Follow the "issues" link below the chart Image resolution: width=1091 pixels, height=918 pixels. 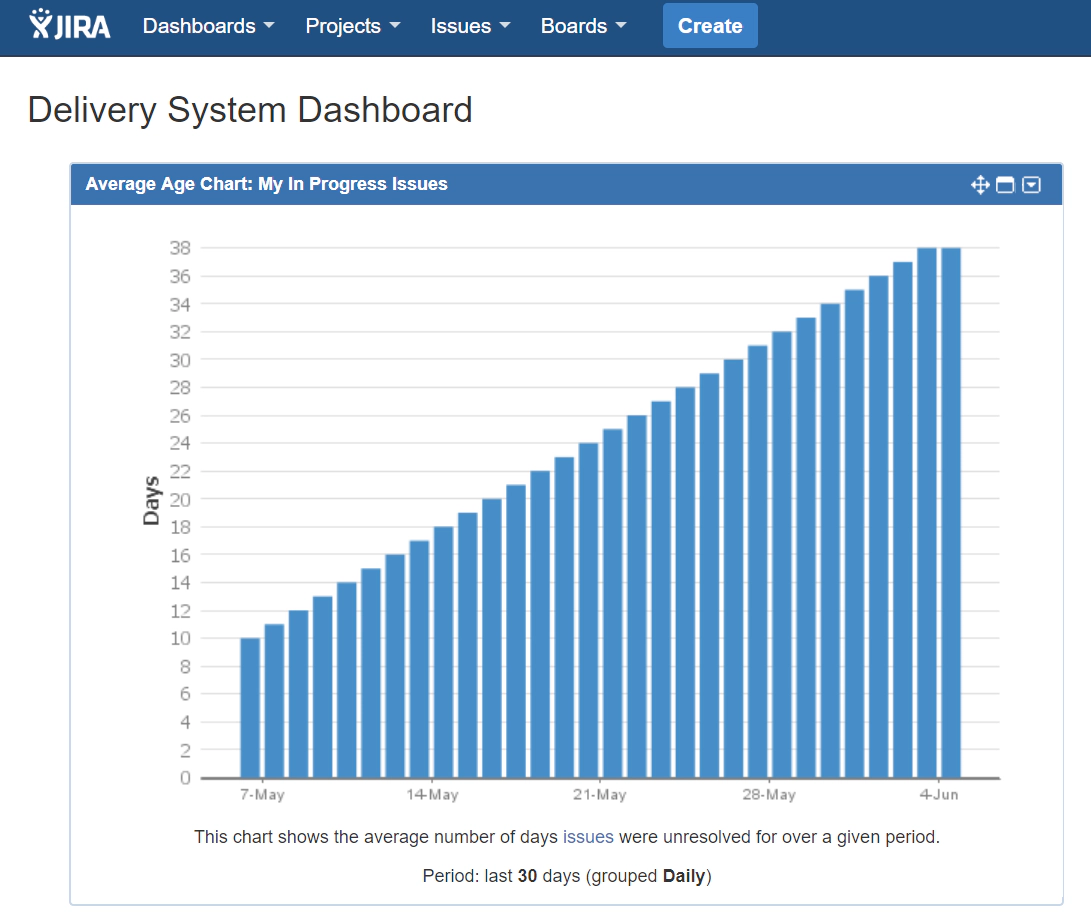coord(588,837)
